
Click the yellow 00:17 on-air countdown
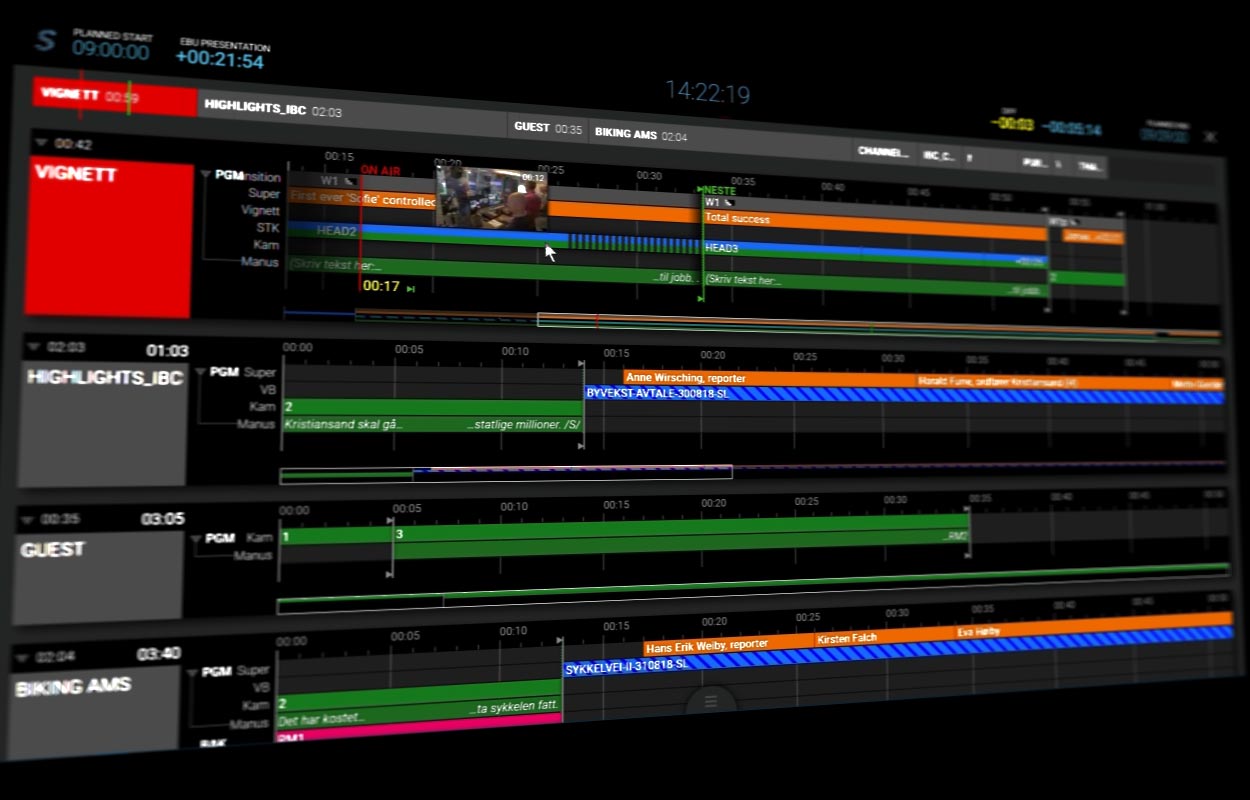tap(381, 286)
